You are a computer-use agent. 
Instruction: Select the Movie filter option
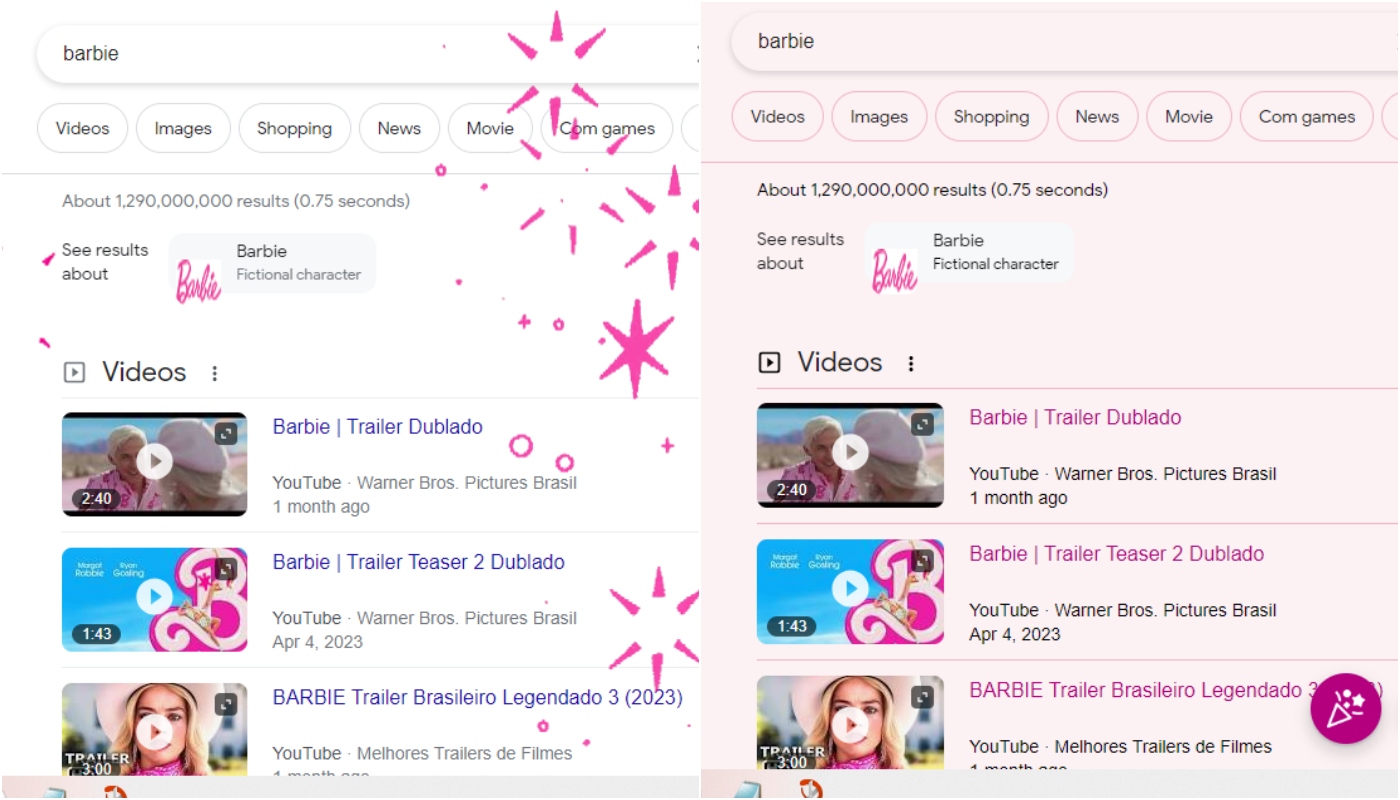tap(490, 128)
